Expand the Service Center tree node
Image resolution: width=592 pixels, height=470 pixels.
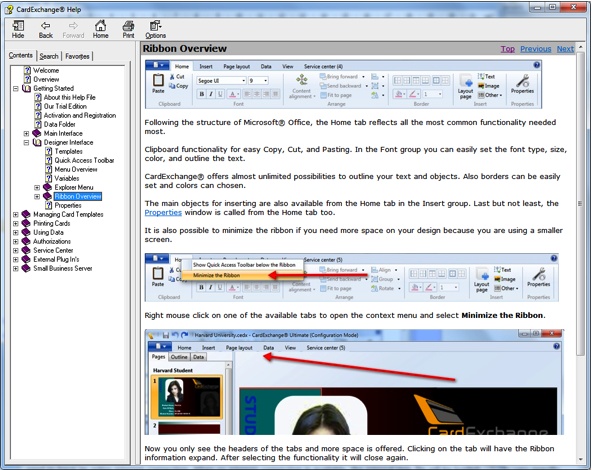(15, 251)
